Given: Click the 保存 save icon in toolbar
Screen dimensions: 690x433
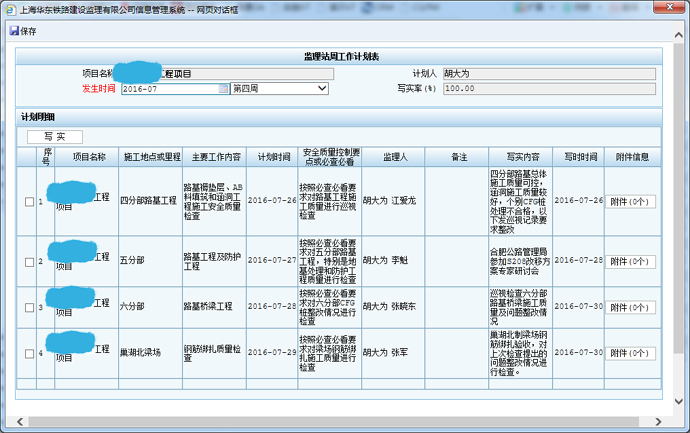Looking at the screenshot, I should pyautogui.click(x=14, y=31).
